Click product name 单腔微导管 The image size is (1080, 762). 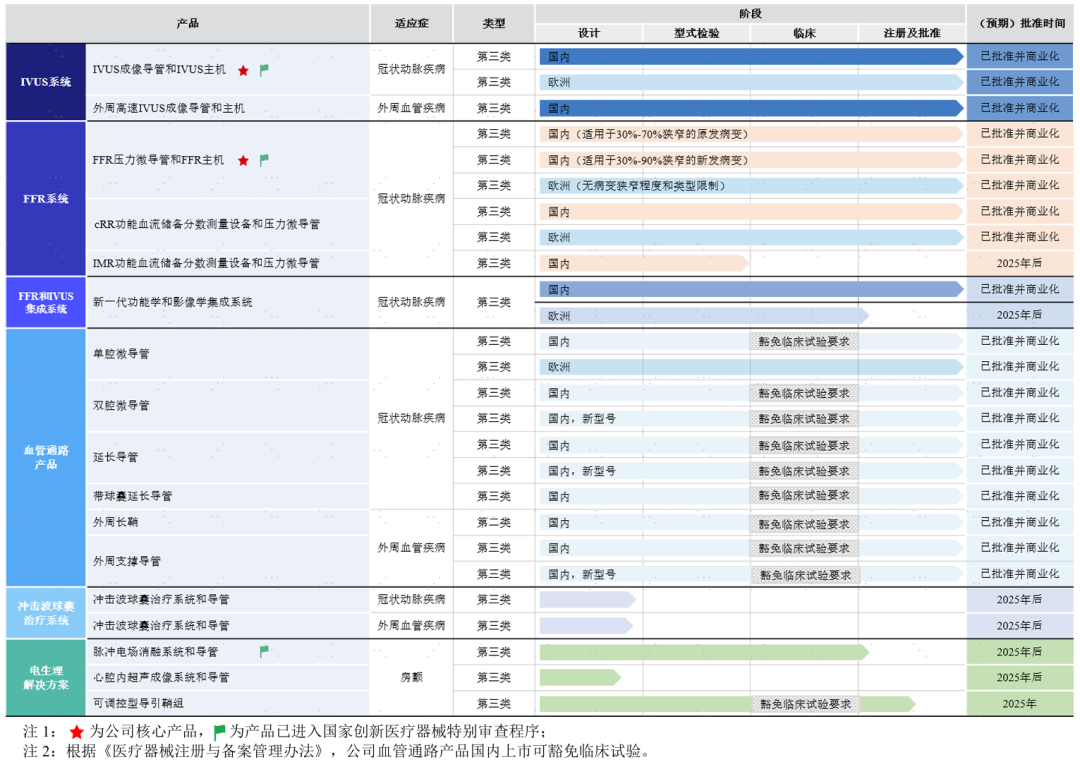pos(121,353)
